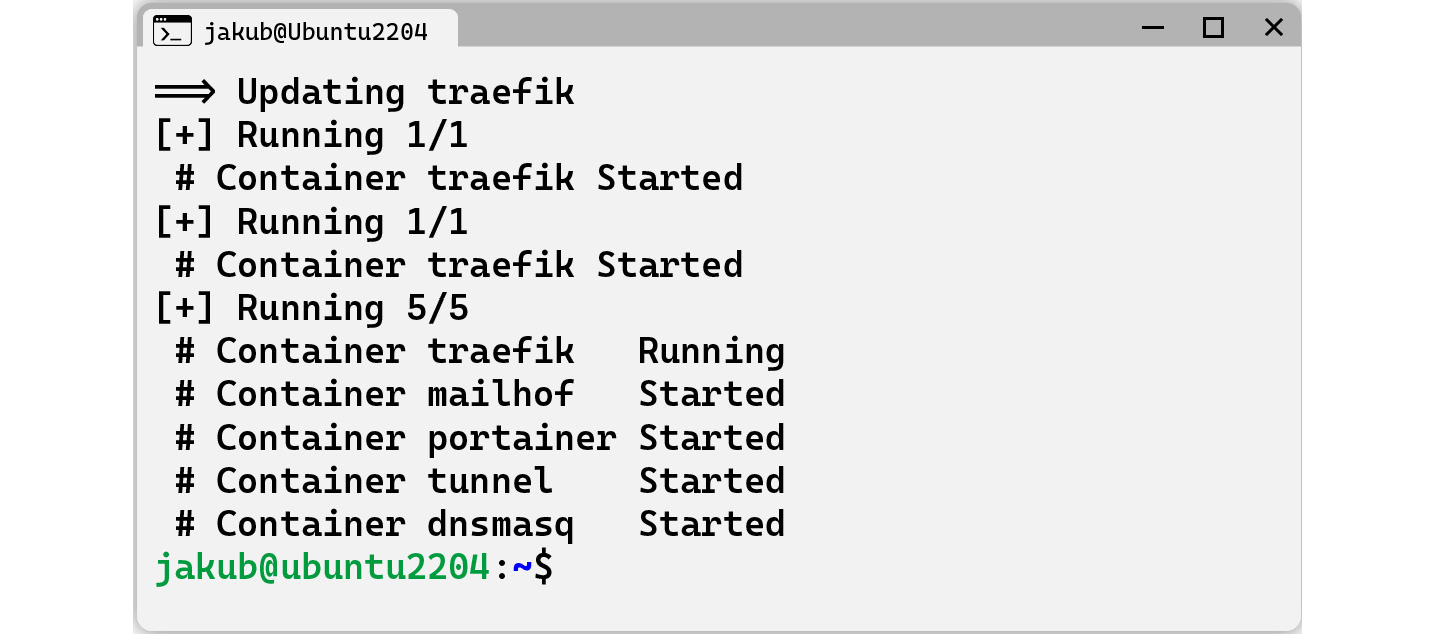
Task: Click the Started status next to dnsmasq
Action: pyautogui.click(x=712, y=524)
